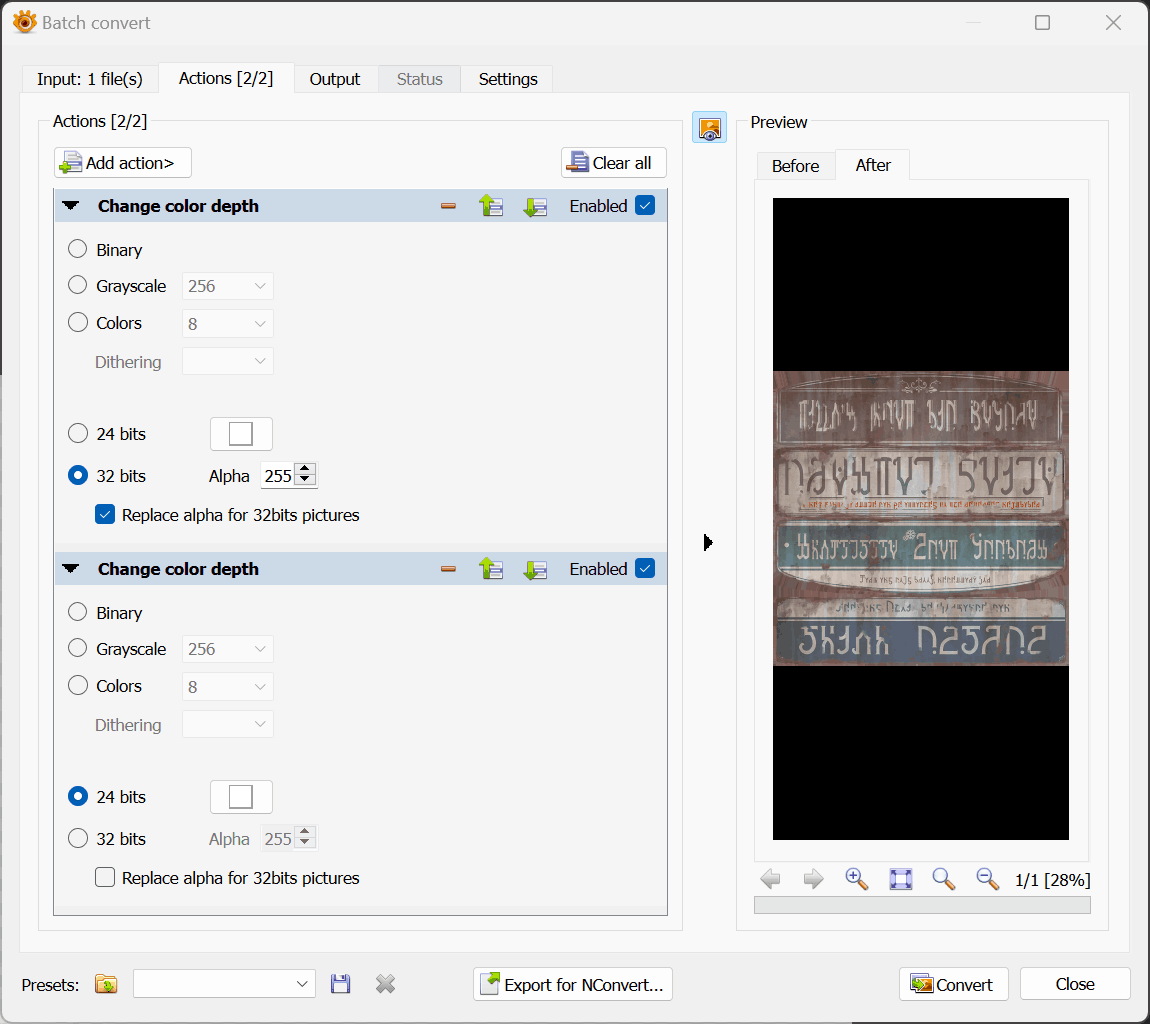Image resolution: width=1150 pixels, height=1024 pixels.
Task: Fit preview image to window
Action: pyautogui.click(x=900, y=879)
